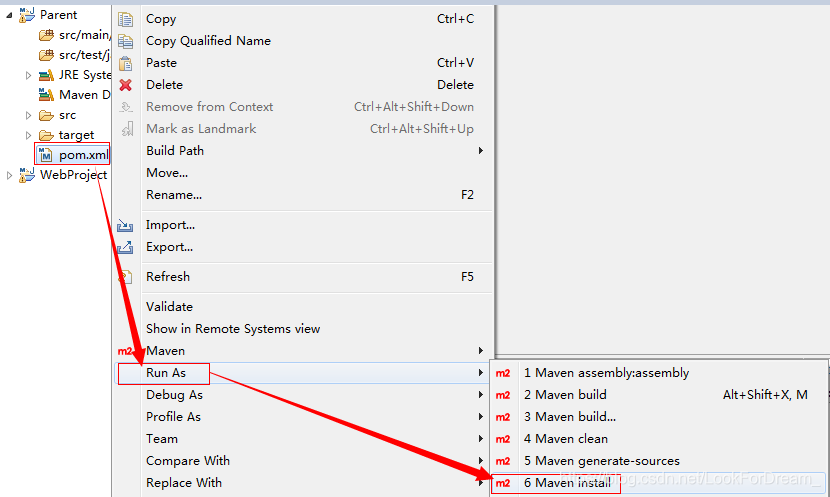Click the Export icon
The image size is (830, 497).
click(125, 247)
